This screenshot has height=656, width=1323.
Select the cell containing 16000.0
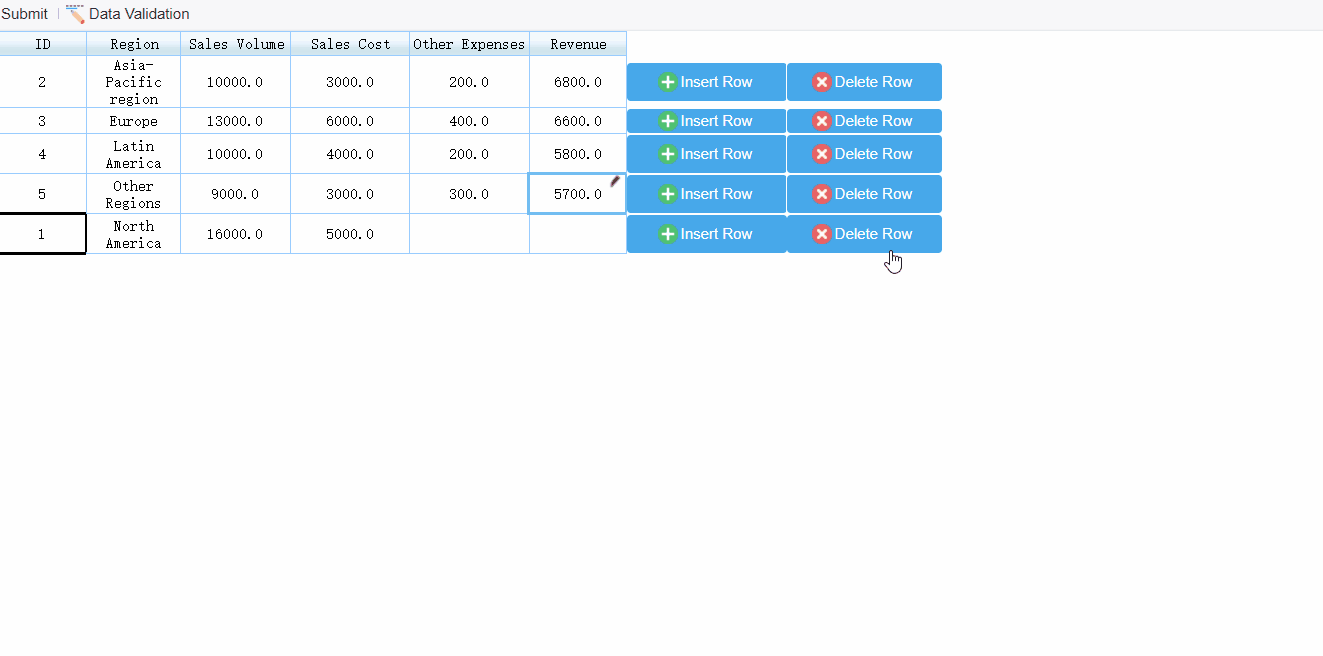[235, 234]
